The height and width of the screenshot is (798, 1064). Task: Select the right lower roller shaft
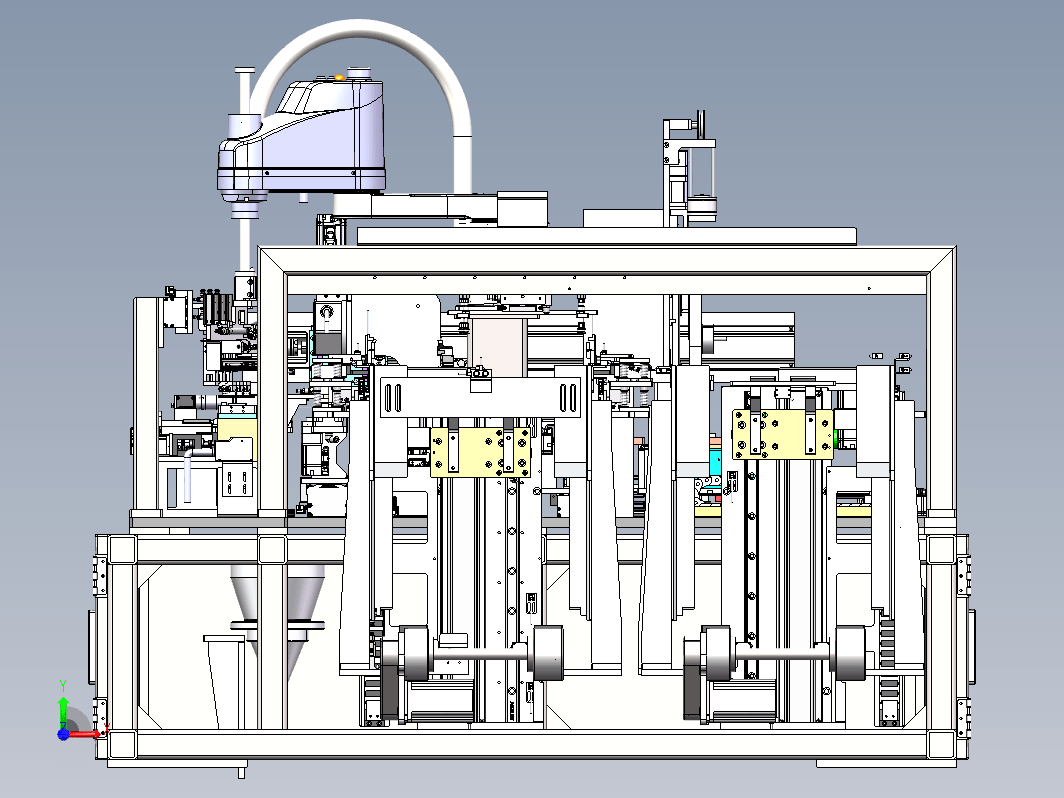pyautogui.click(x=782, y=653)
